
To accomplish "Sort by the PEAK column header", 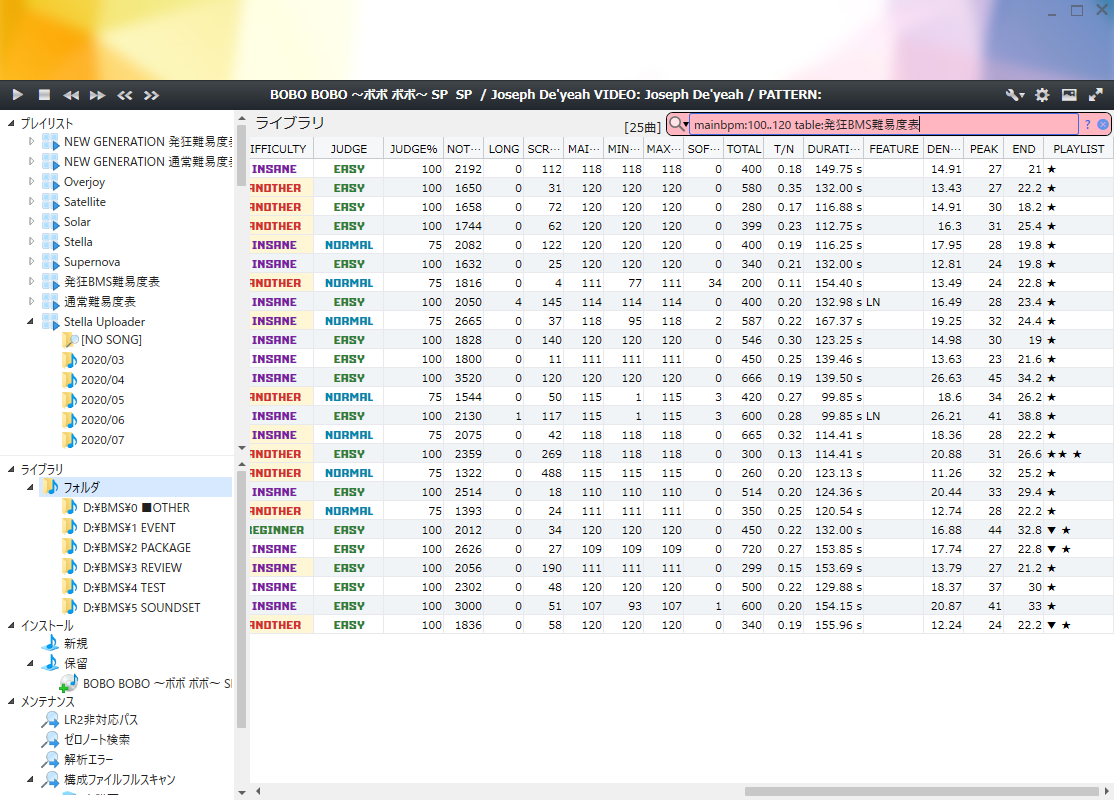I will [x=984, y=148].
